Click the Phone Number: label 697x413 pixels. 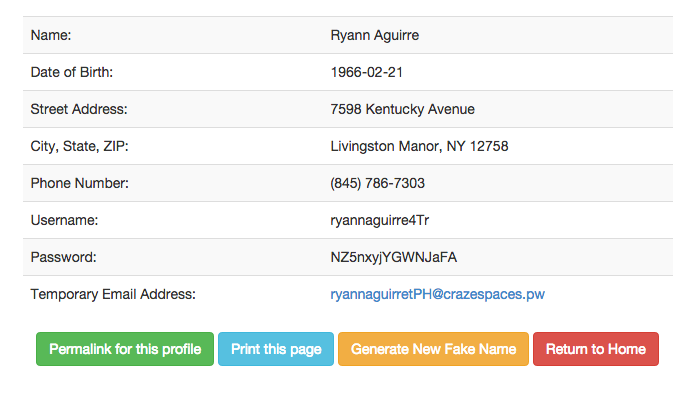click(x=80, y=183)
